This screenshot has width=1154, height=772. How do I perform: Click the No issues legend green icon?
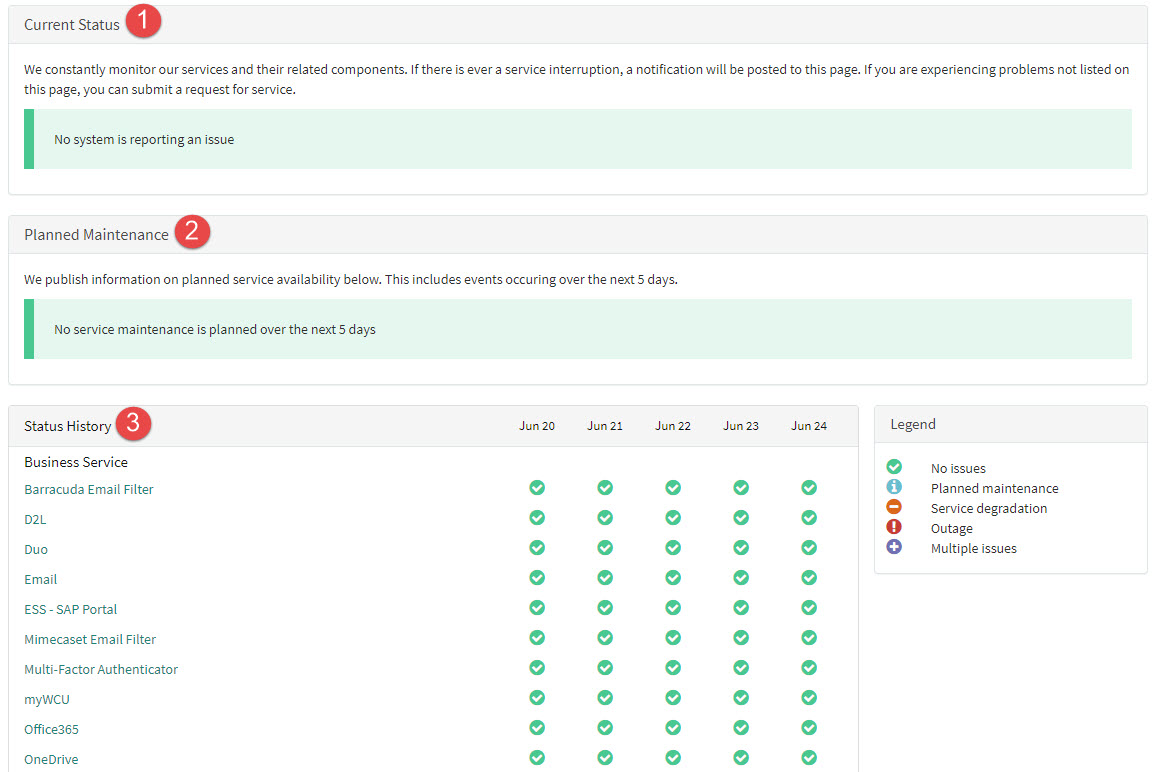(x=894, y=467)
